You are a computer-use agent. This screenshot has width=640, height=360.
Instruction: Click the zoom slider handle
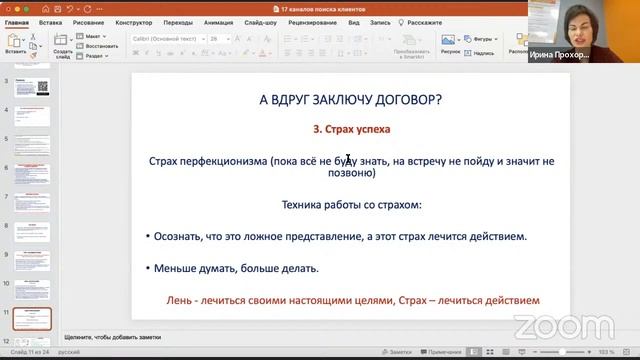click(562, 352)
